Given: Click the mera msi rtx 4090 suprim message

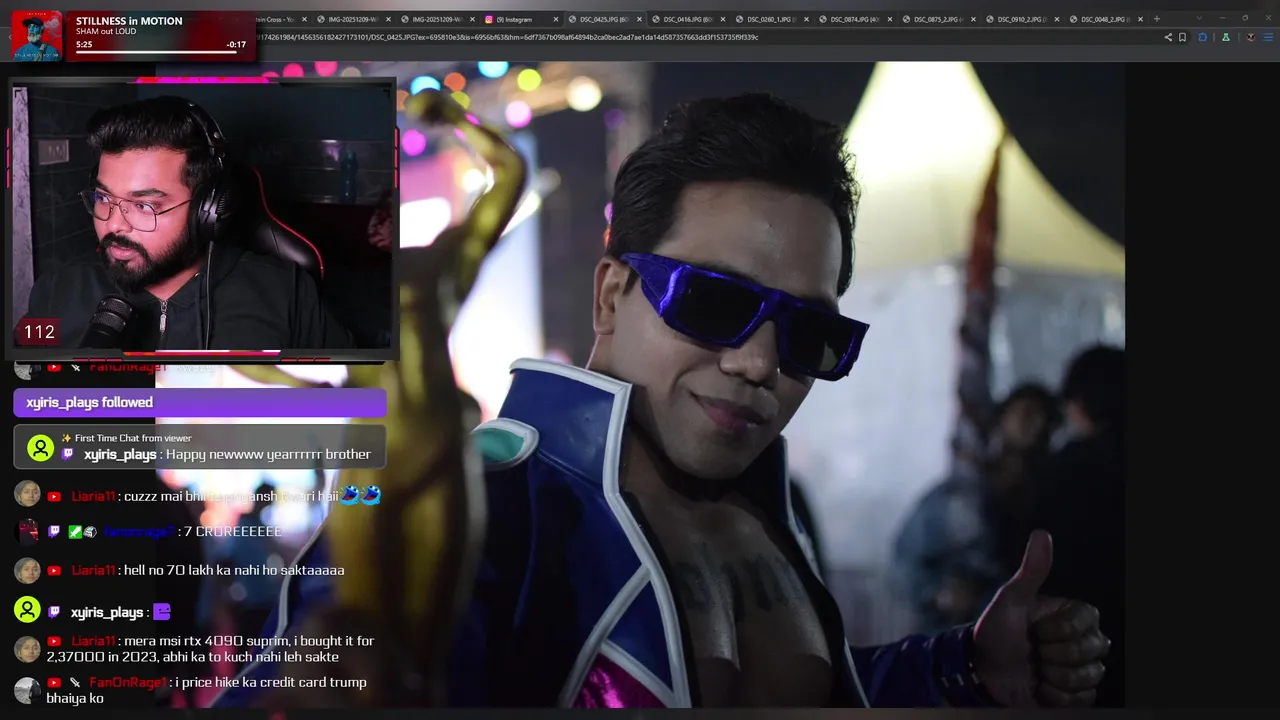Looking at the screenshot, I should click(x=211, y=649).
